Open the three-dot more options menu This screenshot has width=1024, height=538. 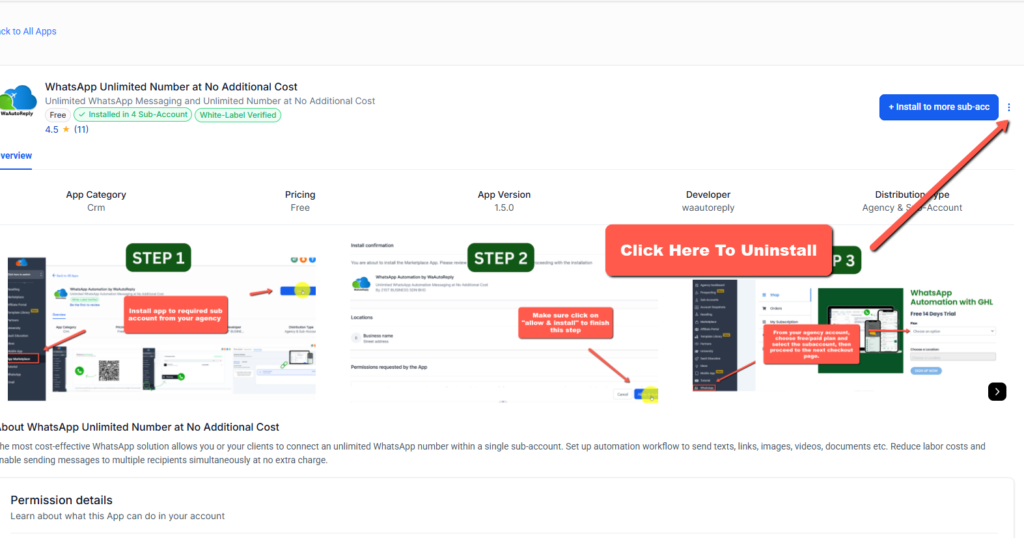(1009, 107)
